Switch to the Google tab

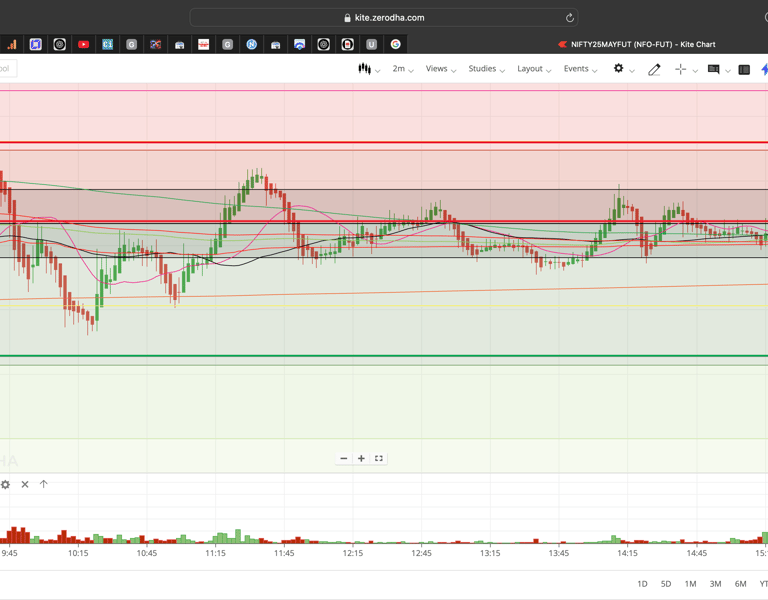point(395,45)
